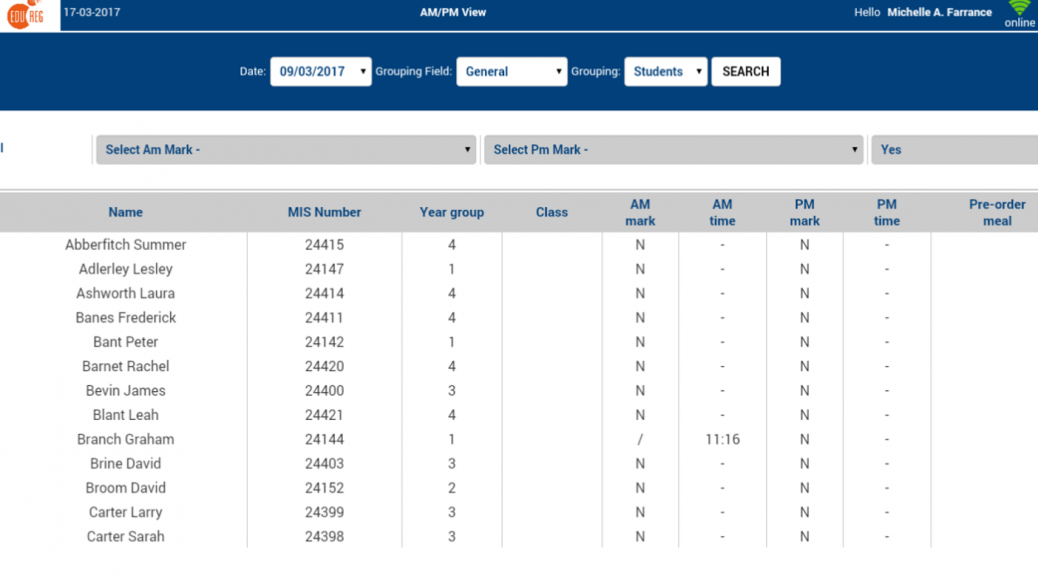Viewport: 1038px width, 576px height.
Task: Click the PM mark for Carter Larry
Action: (x=804, y=513)
